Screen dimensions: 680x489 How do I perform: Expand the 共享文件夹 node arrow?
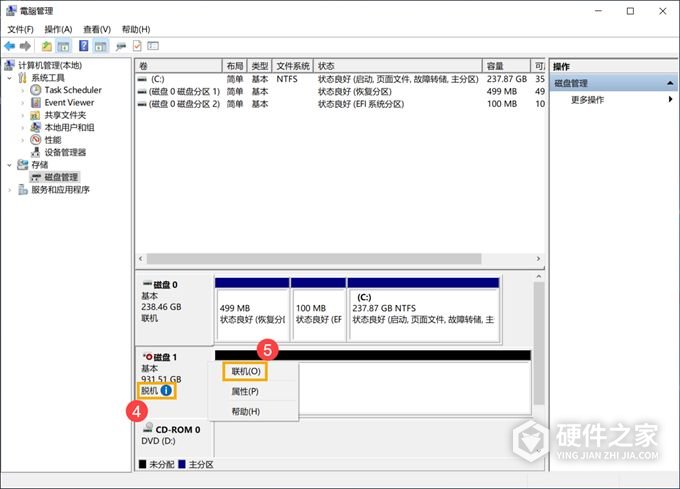coord(23,115)
